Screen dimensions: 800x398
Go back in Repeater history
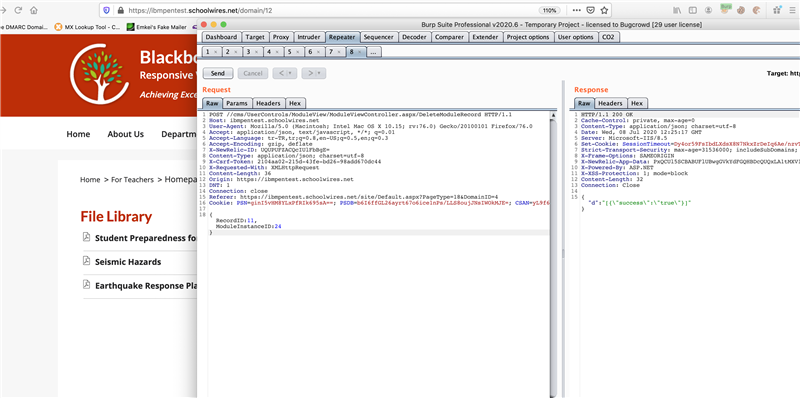[281, 73]
